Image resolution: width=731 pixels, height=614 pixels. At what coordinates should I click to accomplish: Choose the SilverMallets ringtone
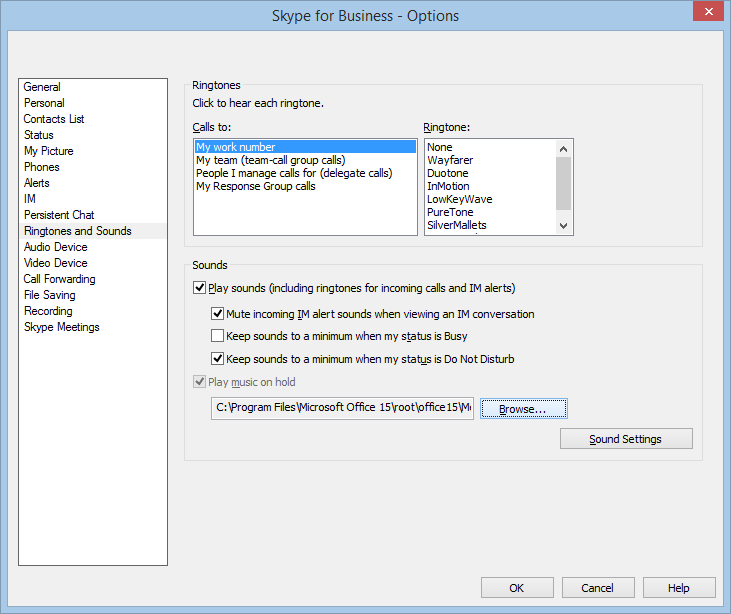457,225
